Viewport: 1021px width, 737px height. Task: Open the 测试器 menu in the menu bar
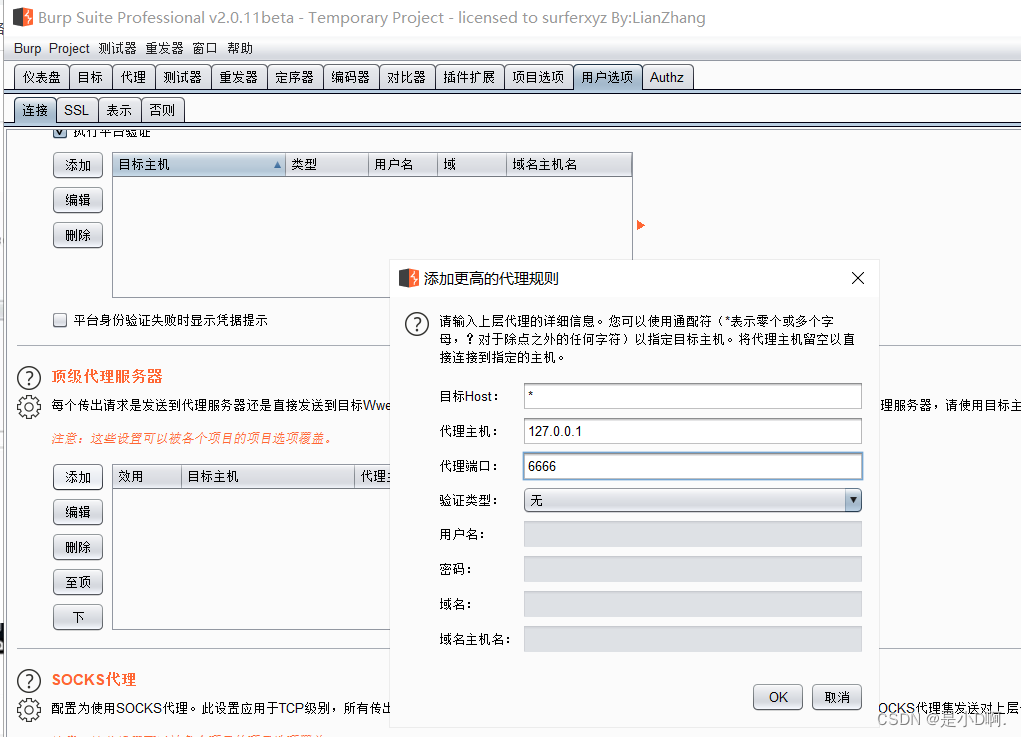pyautogui.click(x=117, y=48)
